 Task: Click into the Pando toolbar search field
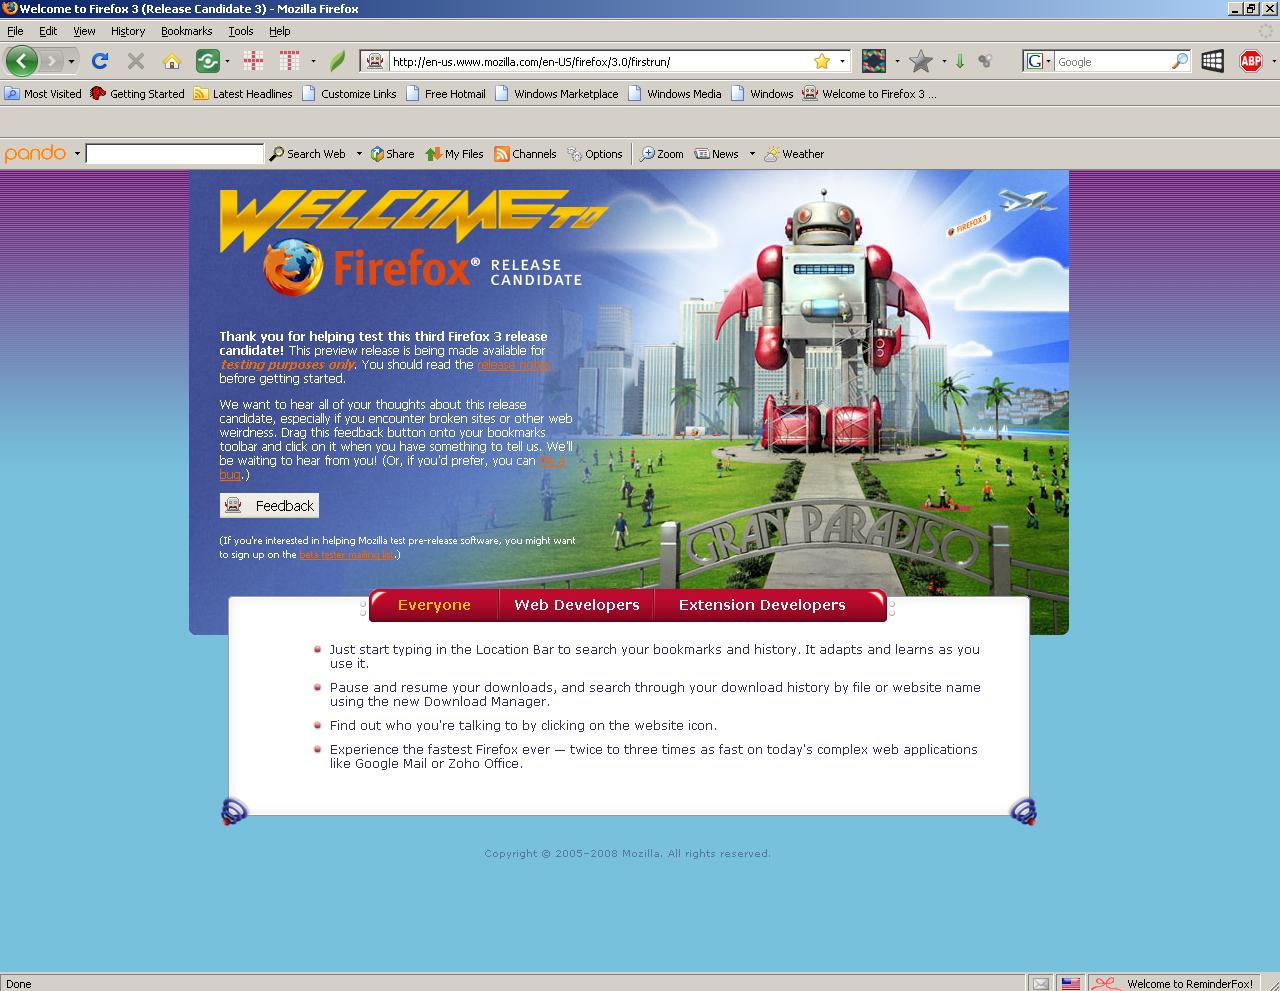click(175, 153)
